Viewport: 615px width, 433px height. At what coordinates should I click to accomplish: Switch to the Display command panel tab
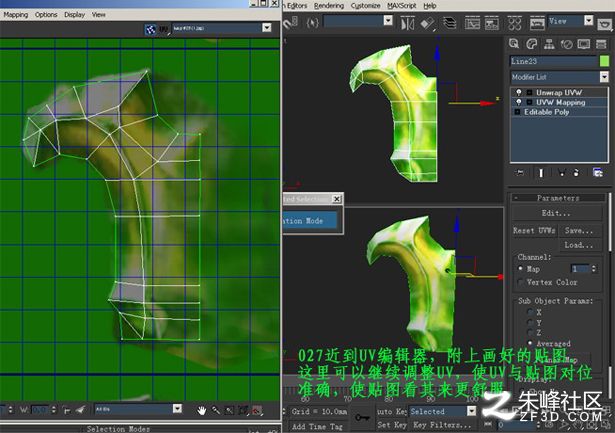[584, 44]
